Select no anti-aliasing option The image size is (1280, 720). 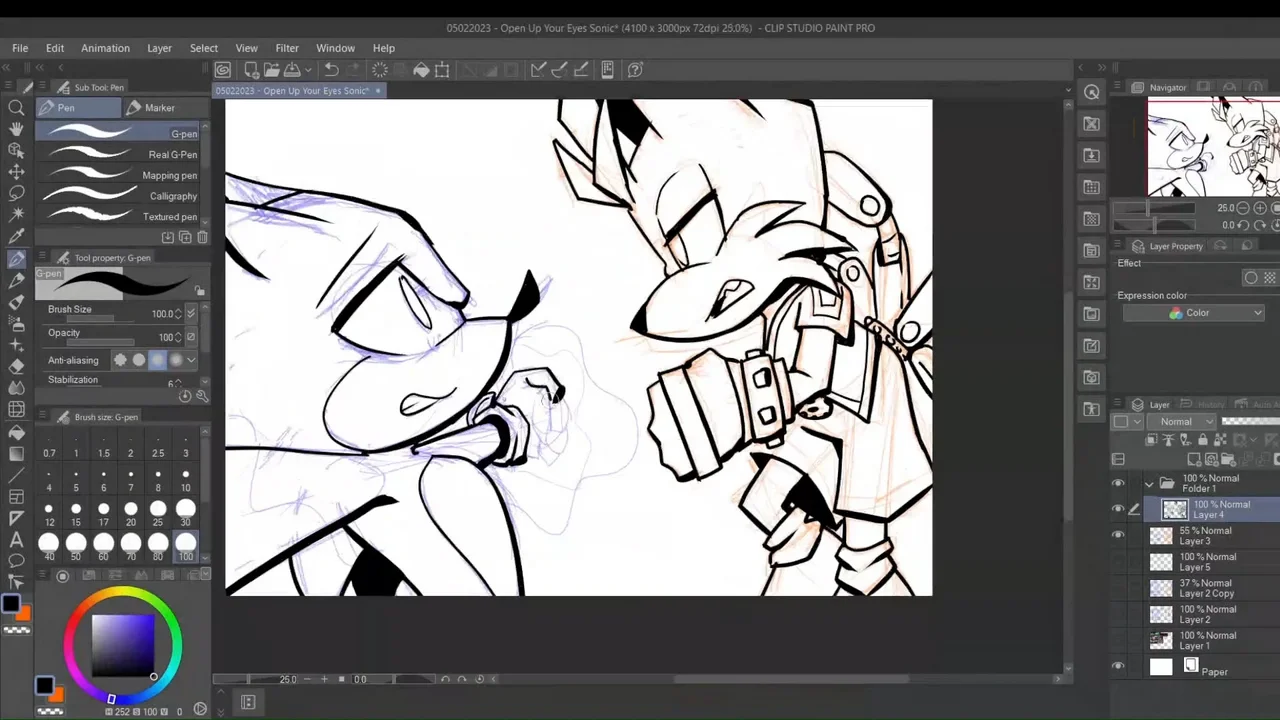click(x=120, y=360)
